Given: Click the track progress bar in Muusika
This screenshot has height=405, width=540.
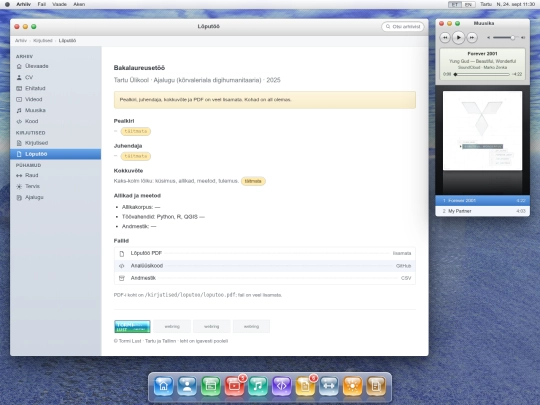Looking at the screenshot, I should (482, 74).
